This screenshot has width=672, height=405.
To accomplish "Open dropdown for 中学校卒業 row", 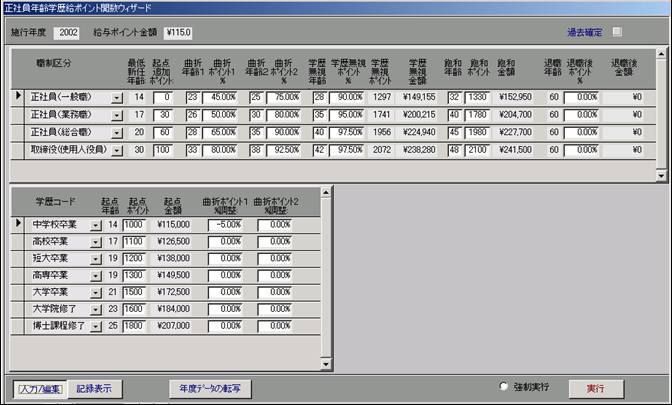I will [x=96, y=225].
